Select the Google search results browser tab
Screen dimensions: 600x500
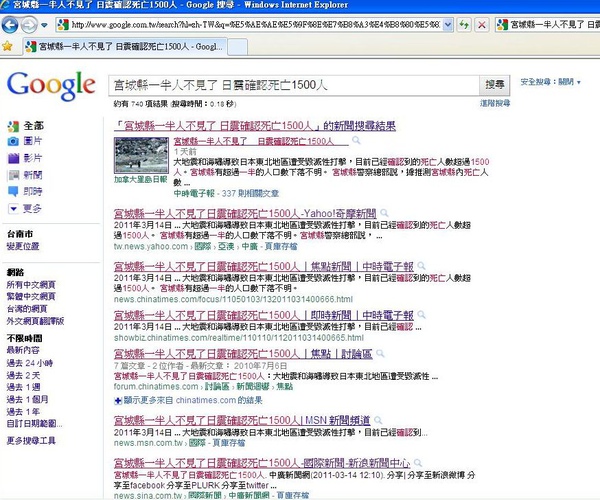[x=125, y=47]
